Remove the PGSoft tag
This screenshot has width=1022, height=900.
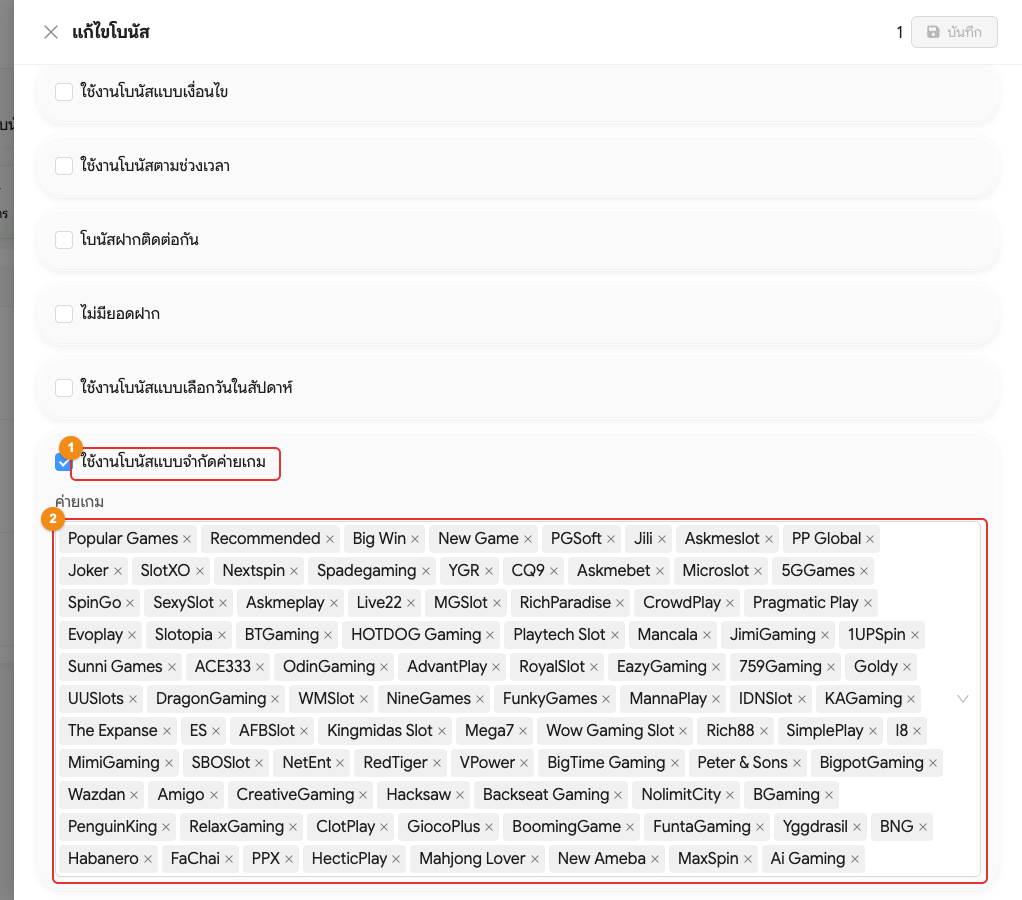(611, 539)
